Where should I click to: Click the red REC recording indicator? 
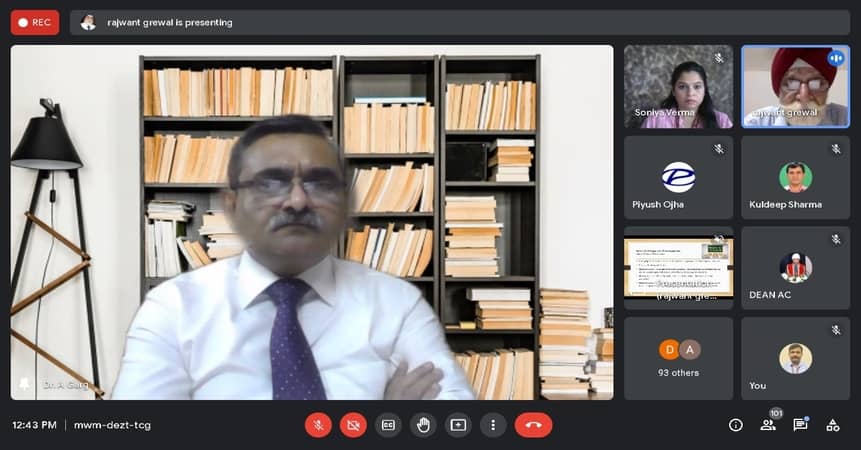click(x=35, y=22)
